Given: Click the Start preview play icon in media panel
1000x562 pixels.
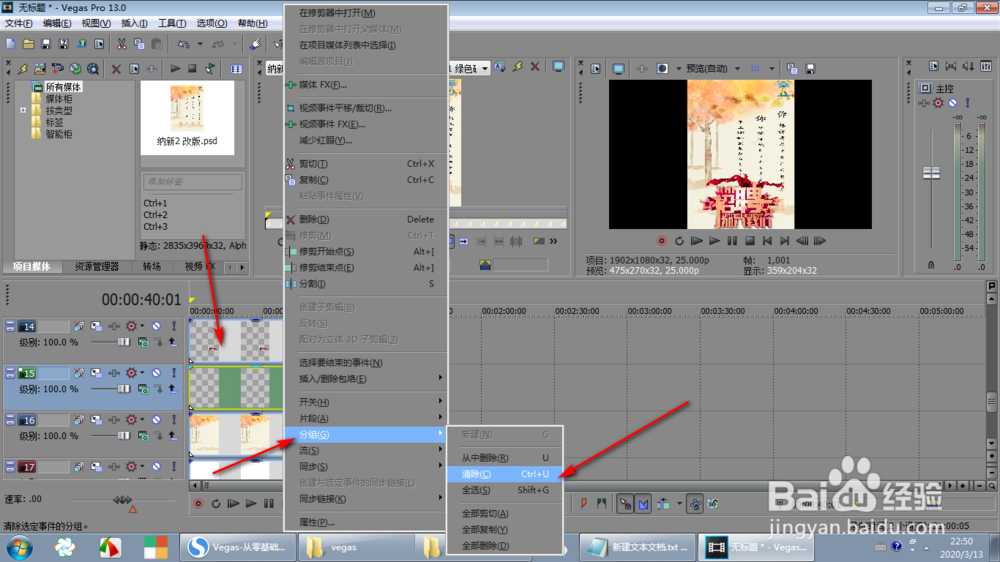Looking at the screenshot, I should (175, 68).
